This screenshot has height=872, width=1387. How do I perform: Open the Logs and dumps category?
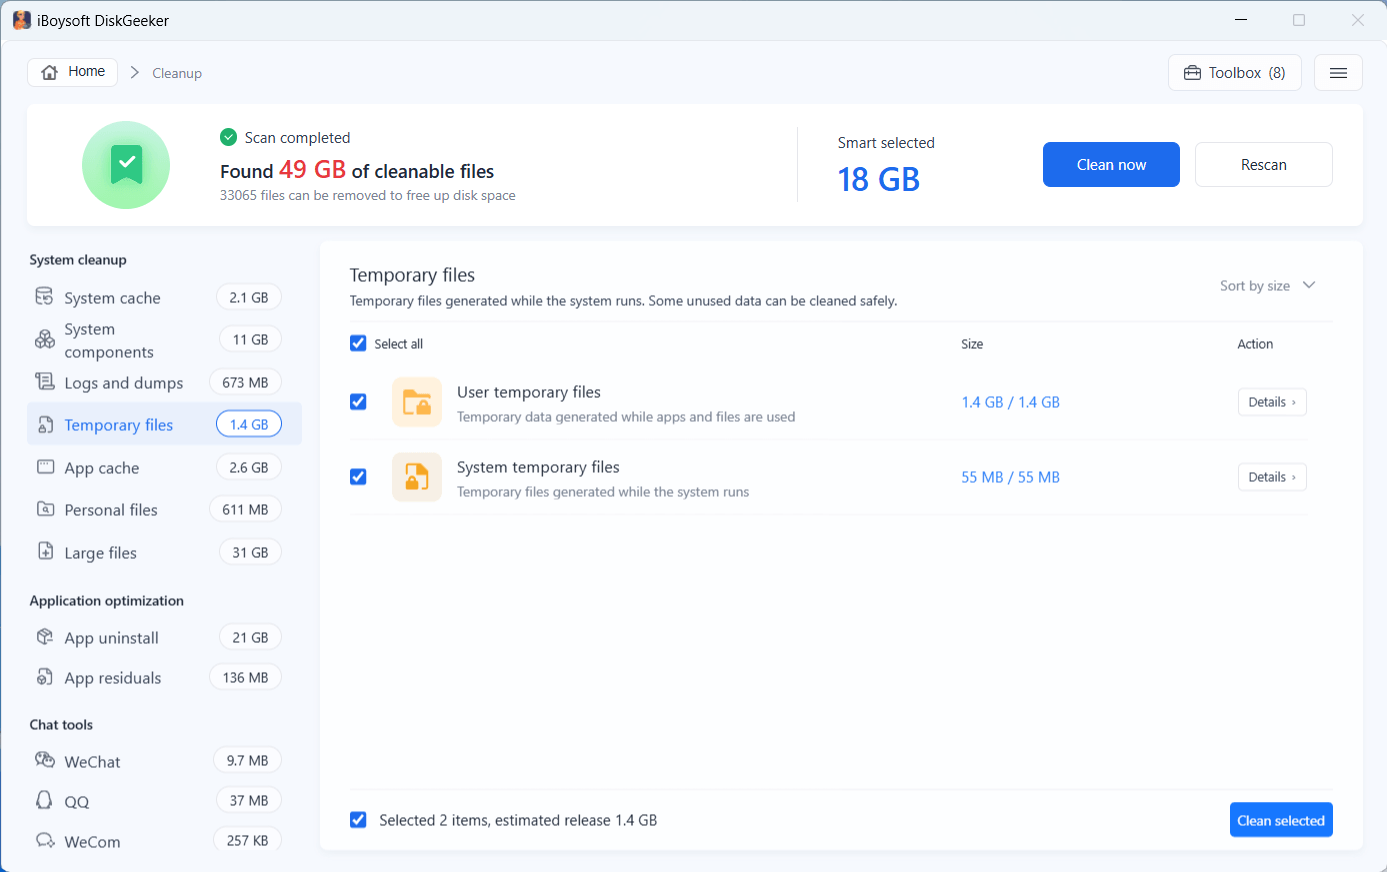pos(164,382)
